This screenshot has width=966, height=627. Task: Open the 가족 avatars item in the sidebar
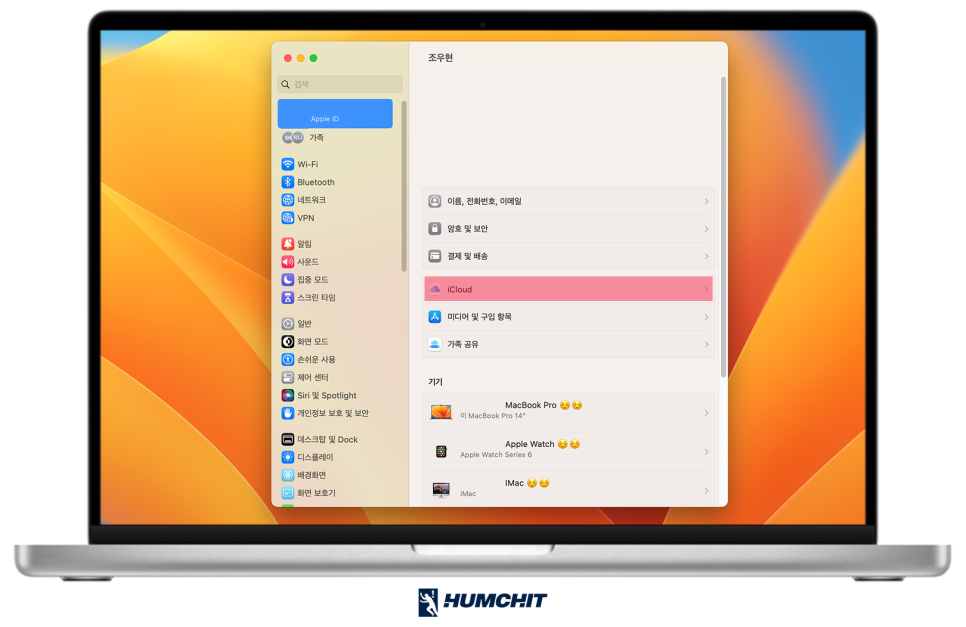click(293, 138)
